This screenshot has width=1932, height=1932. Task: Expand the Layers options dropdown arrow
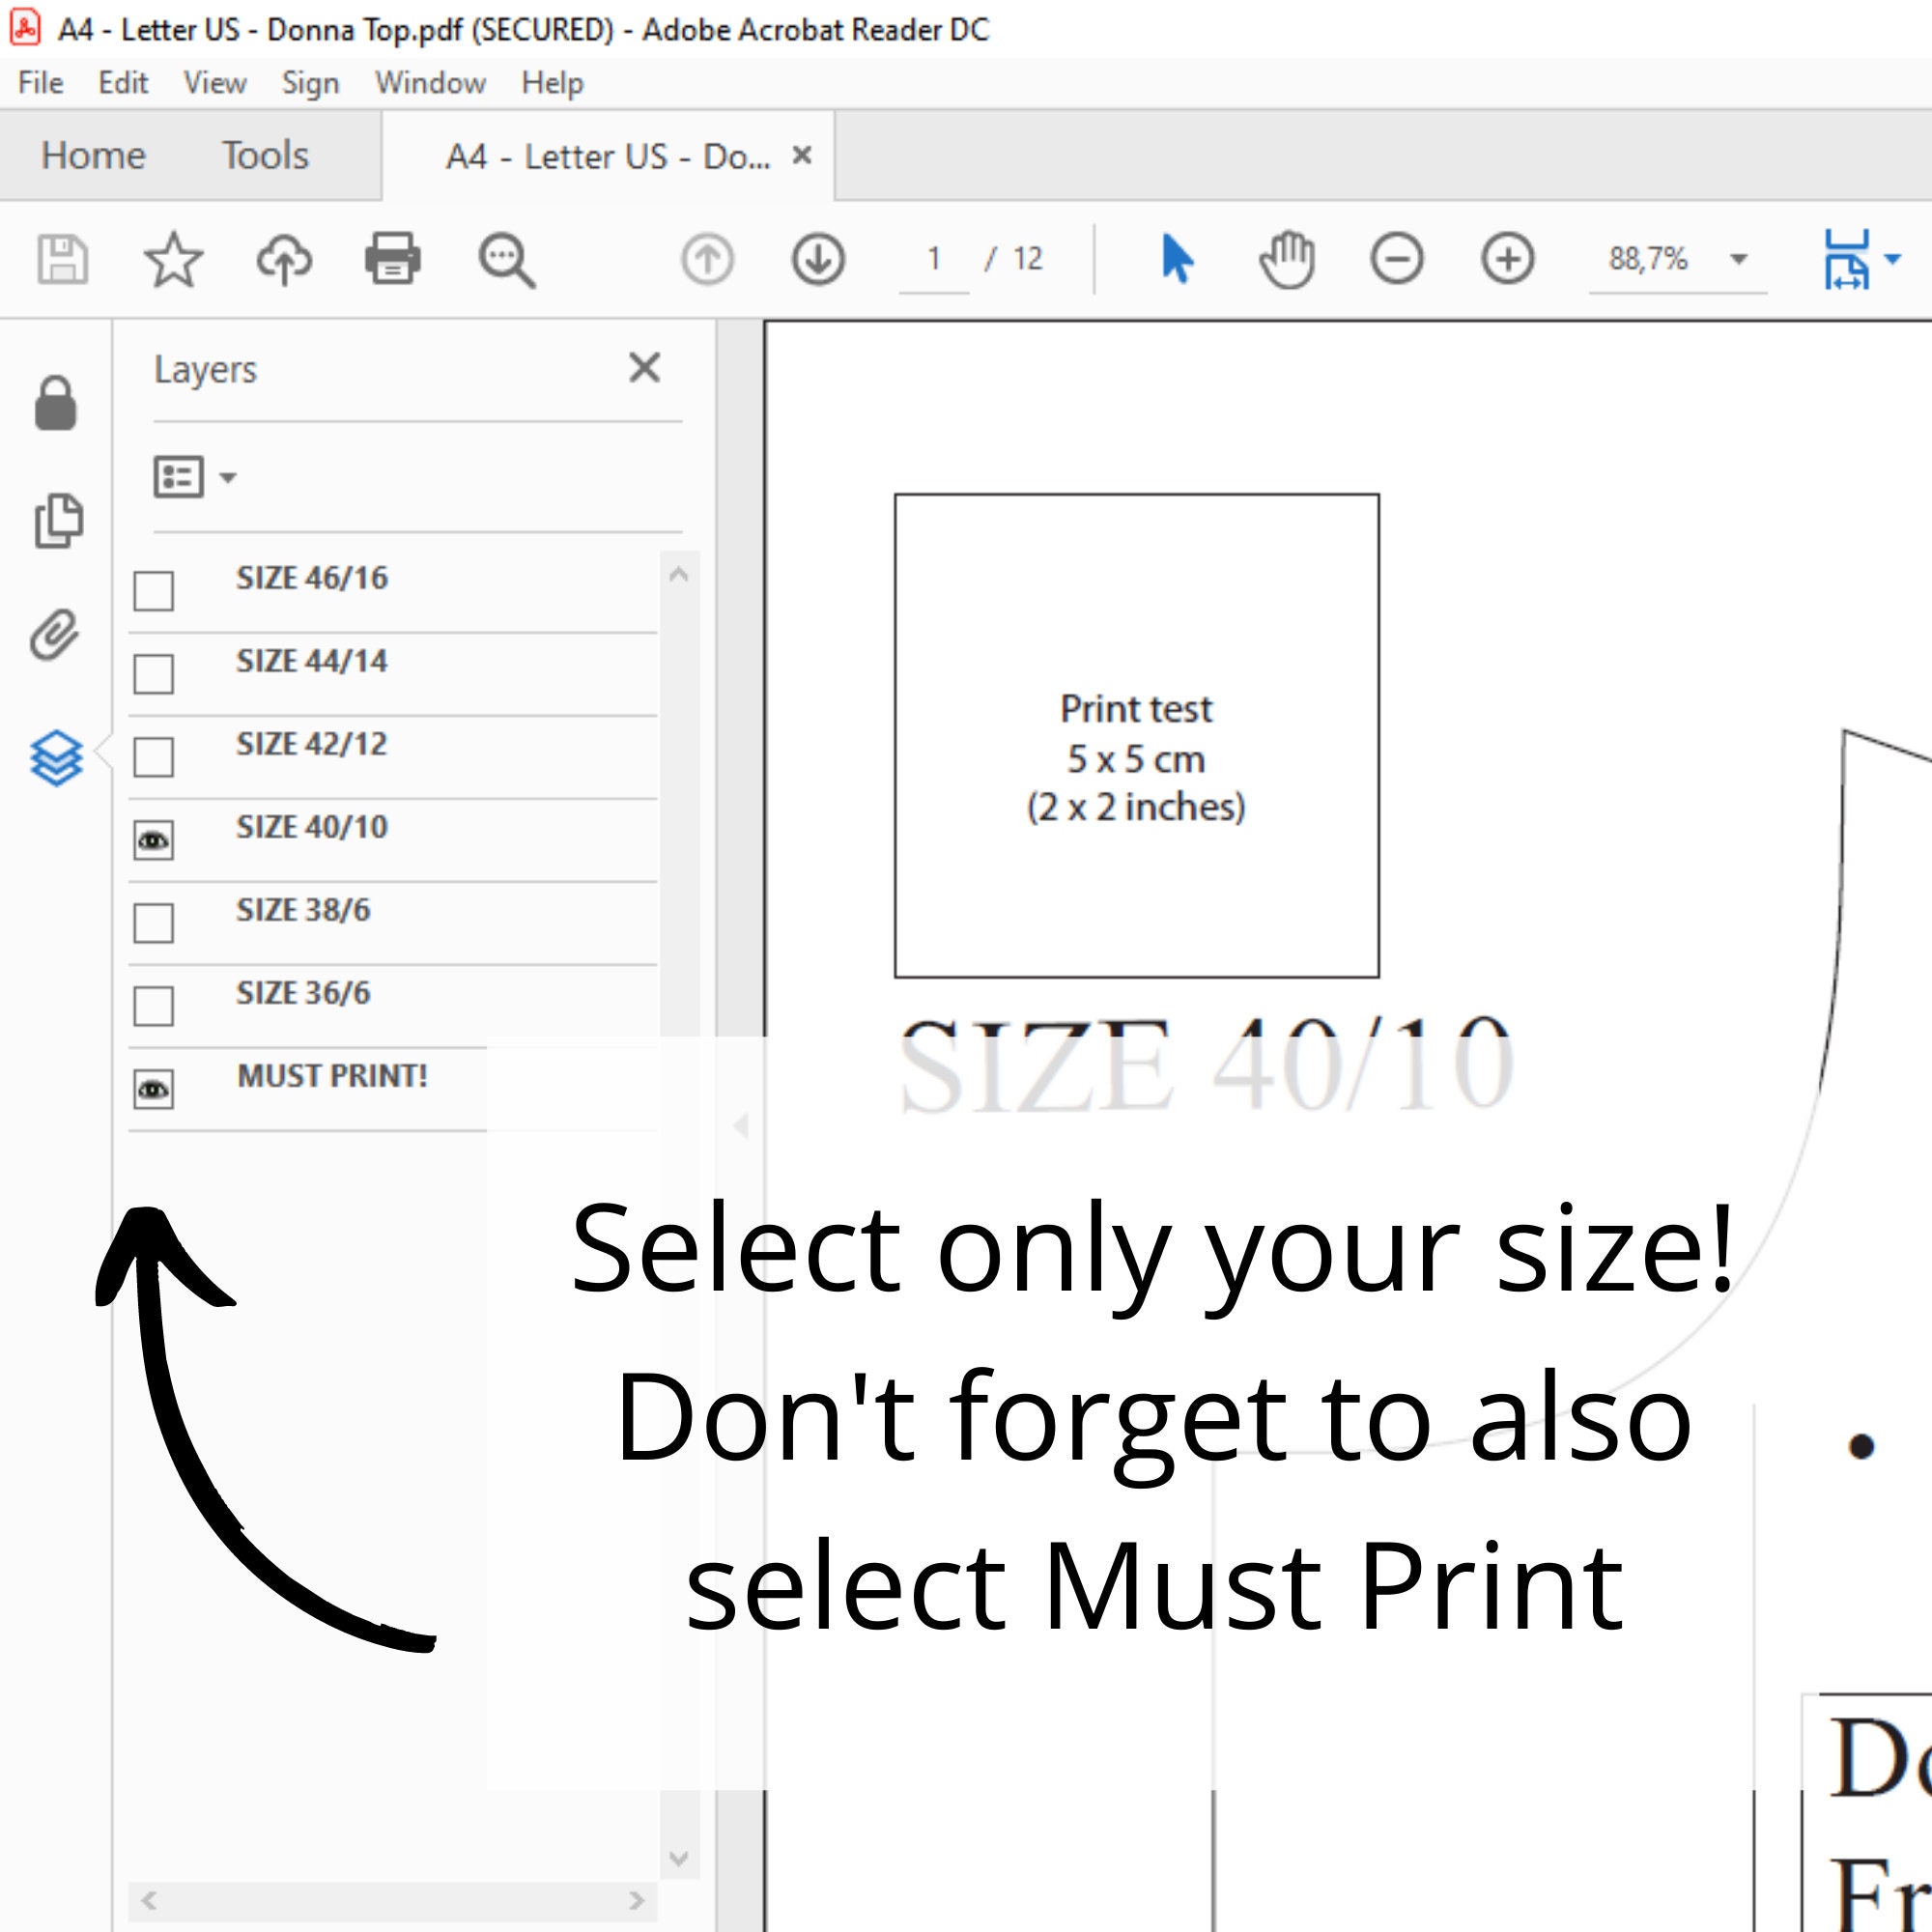pos(228,478)
